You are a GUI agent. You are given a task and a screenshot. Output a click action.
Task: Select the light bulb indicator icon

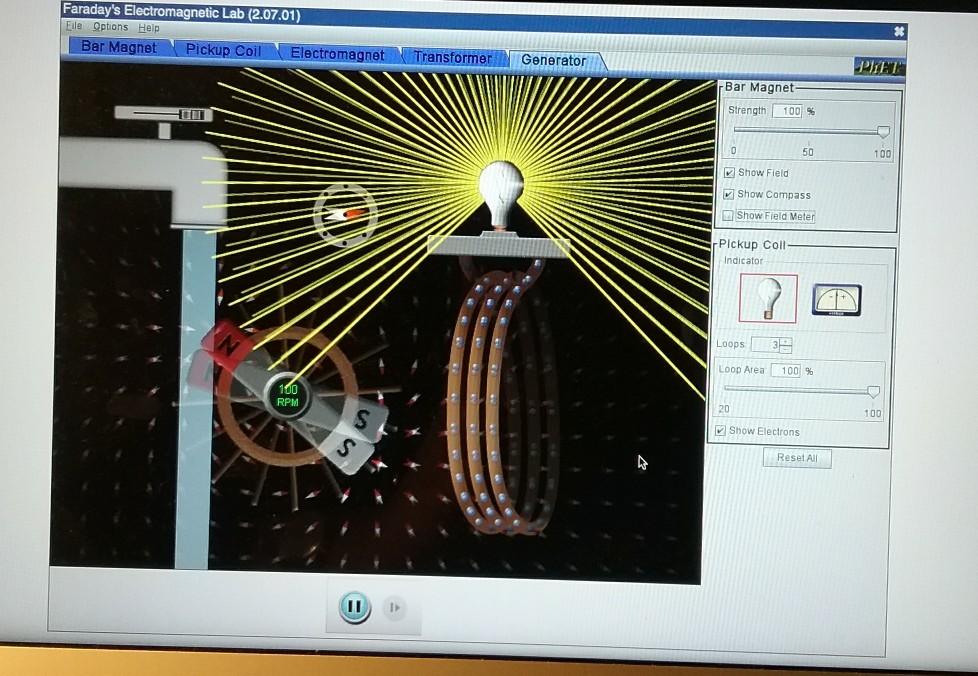point(767,297)
